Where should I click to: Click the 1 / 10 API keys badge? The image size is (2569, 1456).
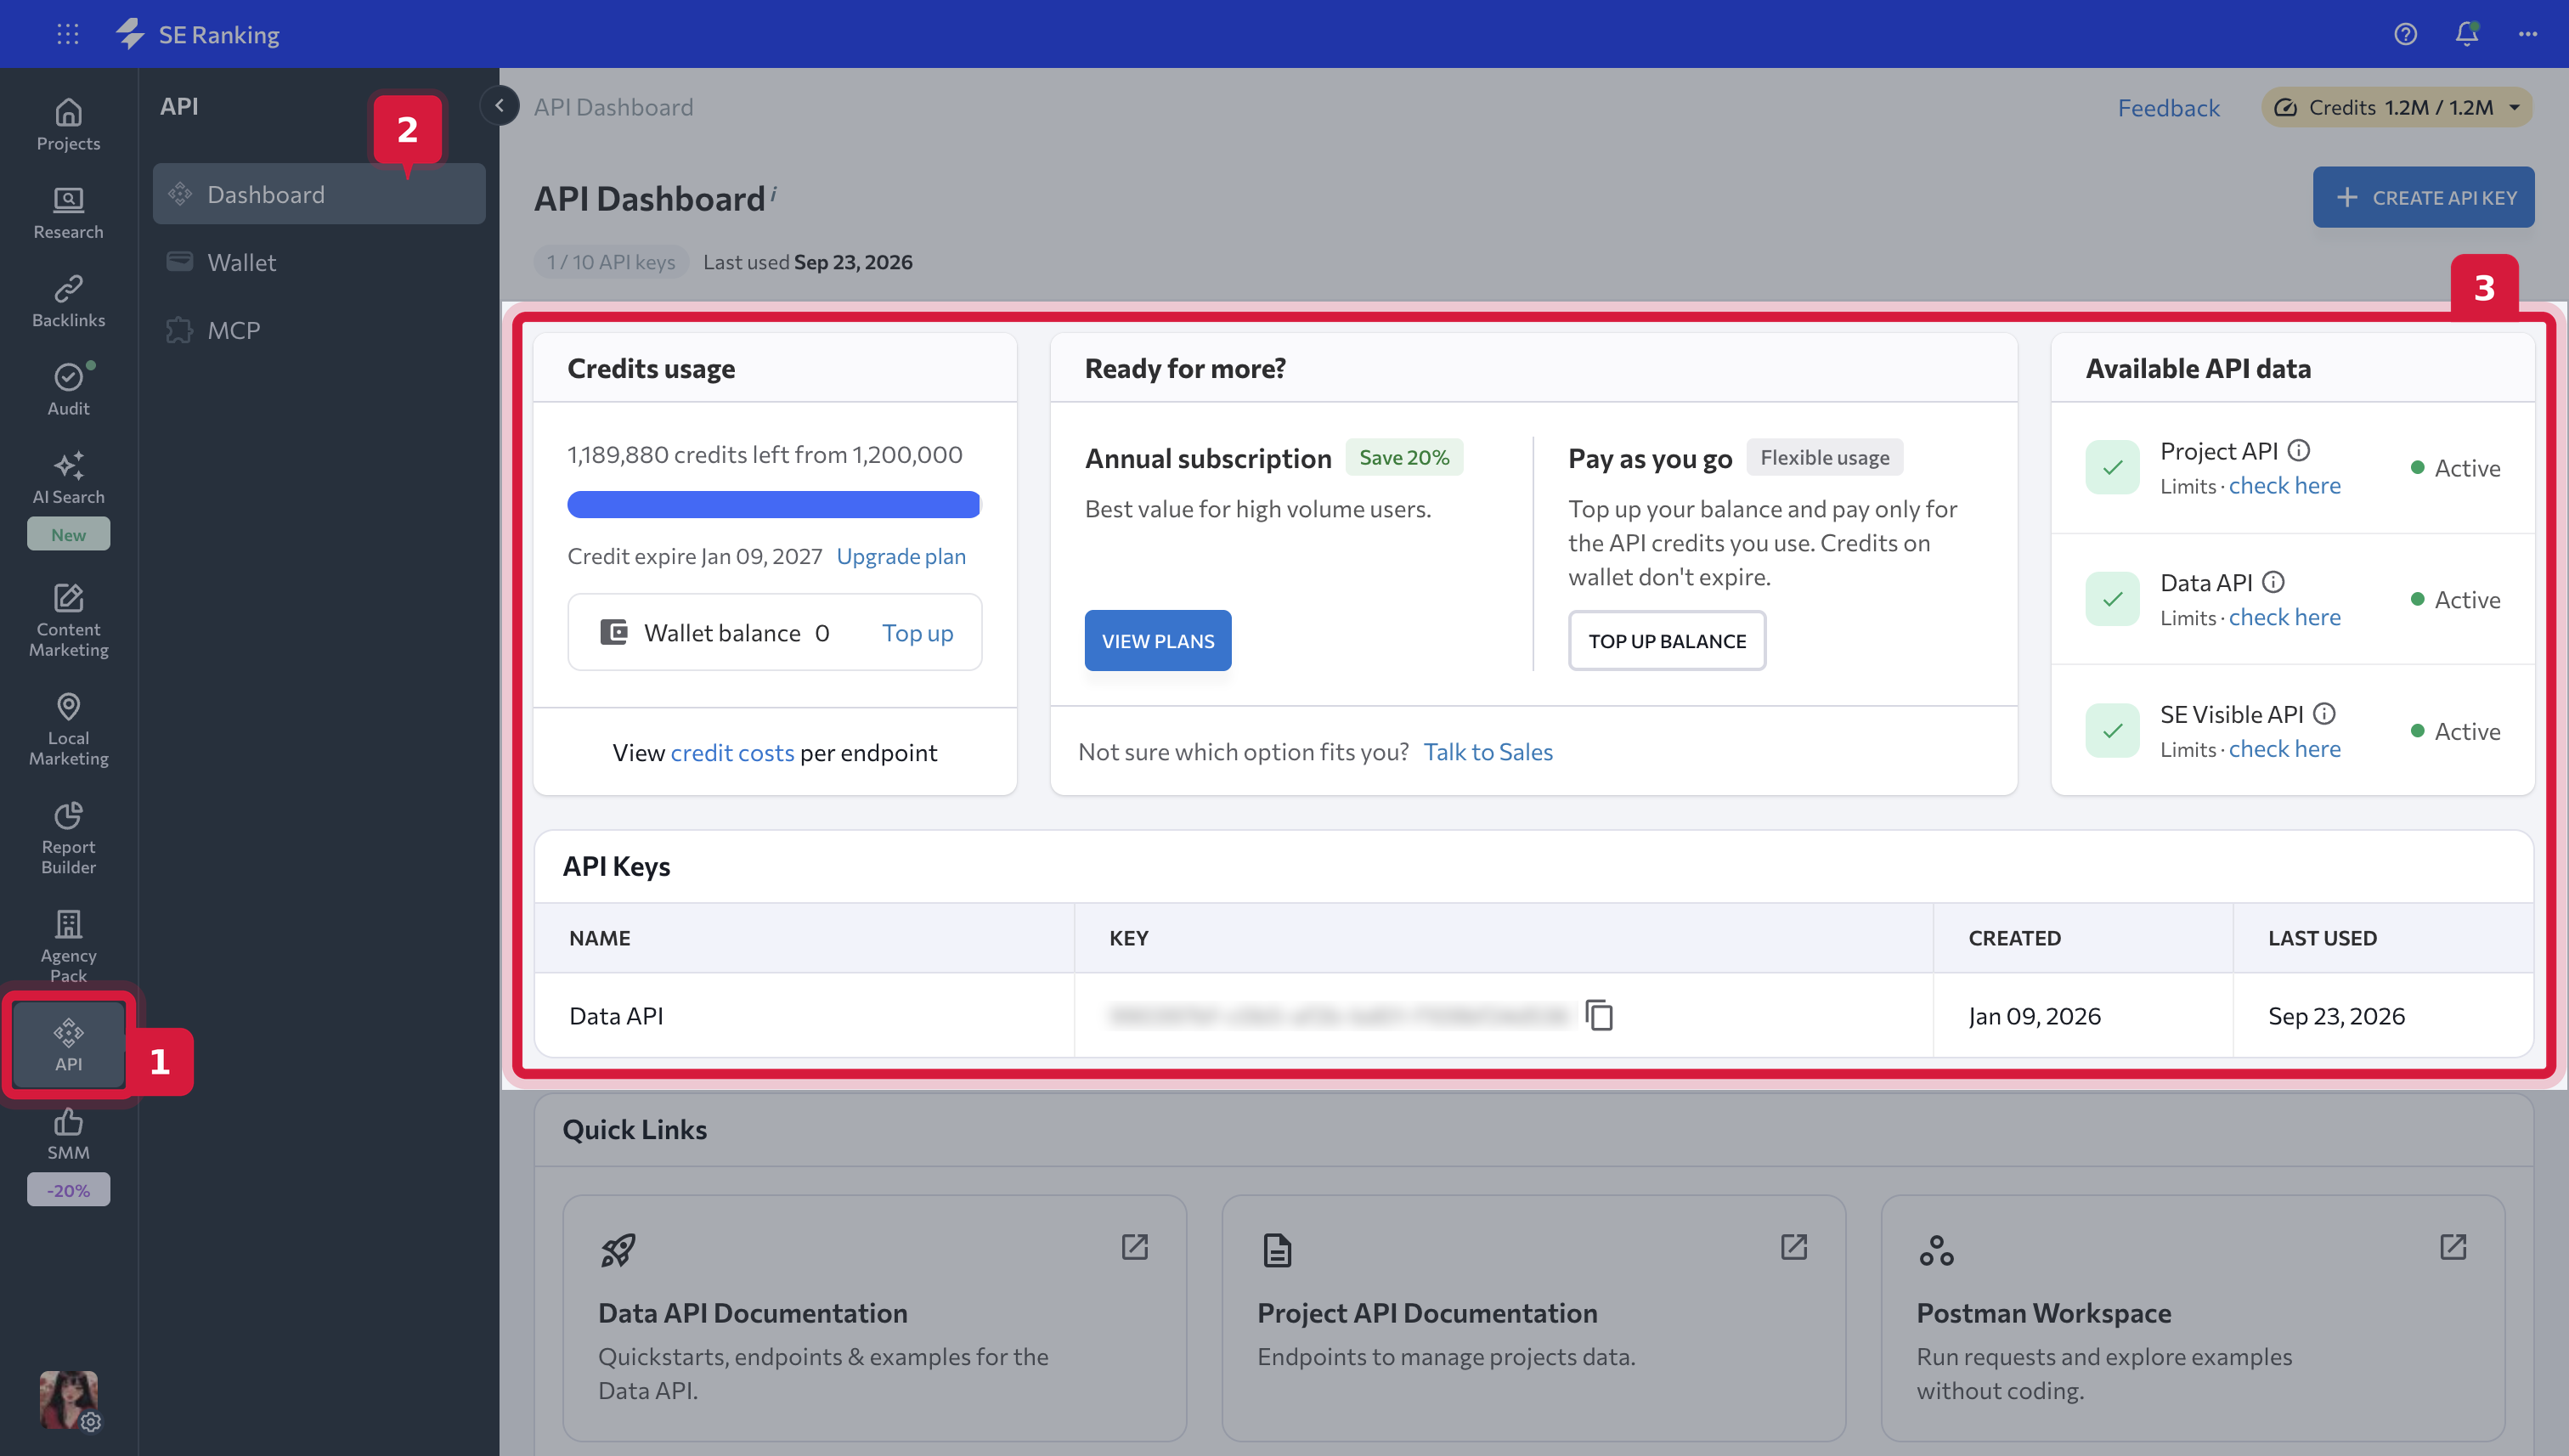coord(610,262)
